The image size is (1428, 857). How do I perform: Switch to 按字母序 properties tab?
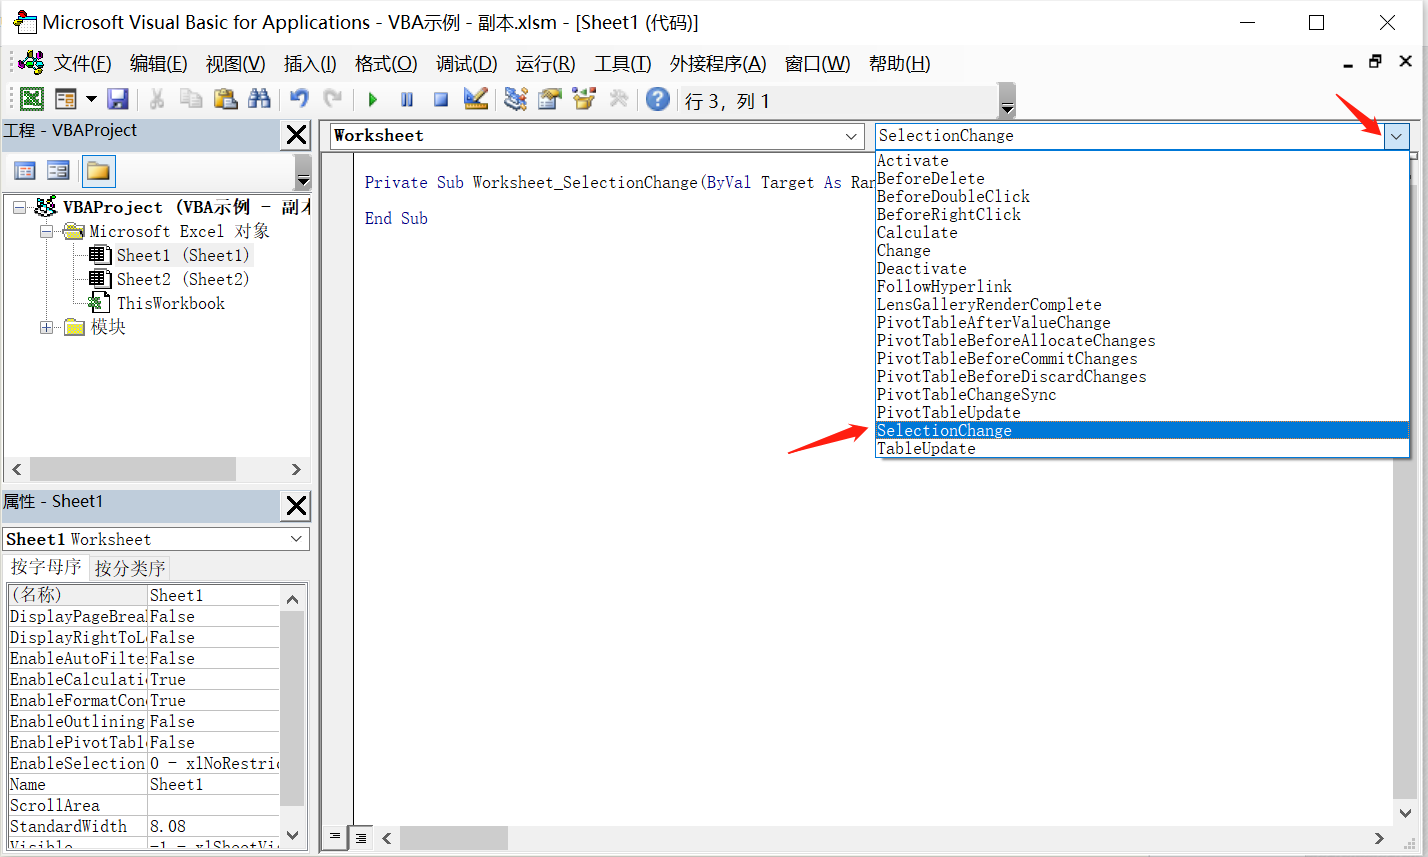coord(46,568)
